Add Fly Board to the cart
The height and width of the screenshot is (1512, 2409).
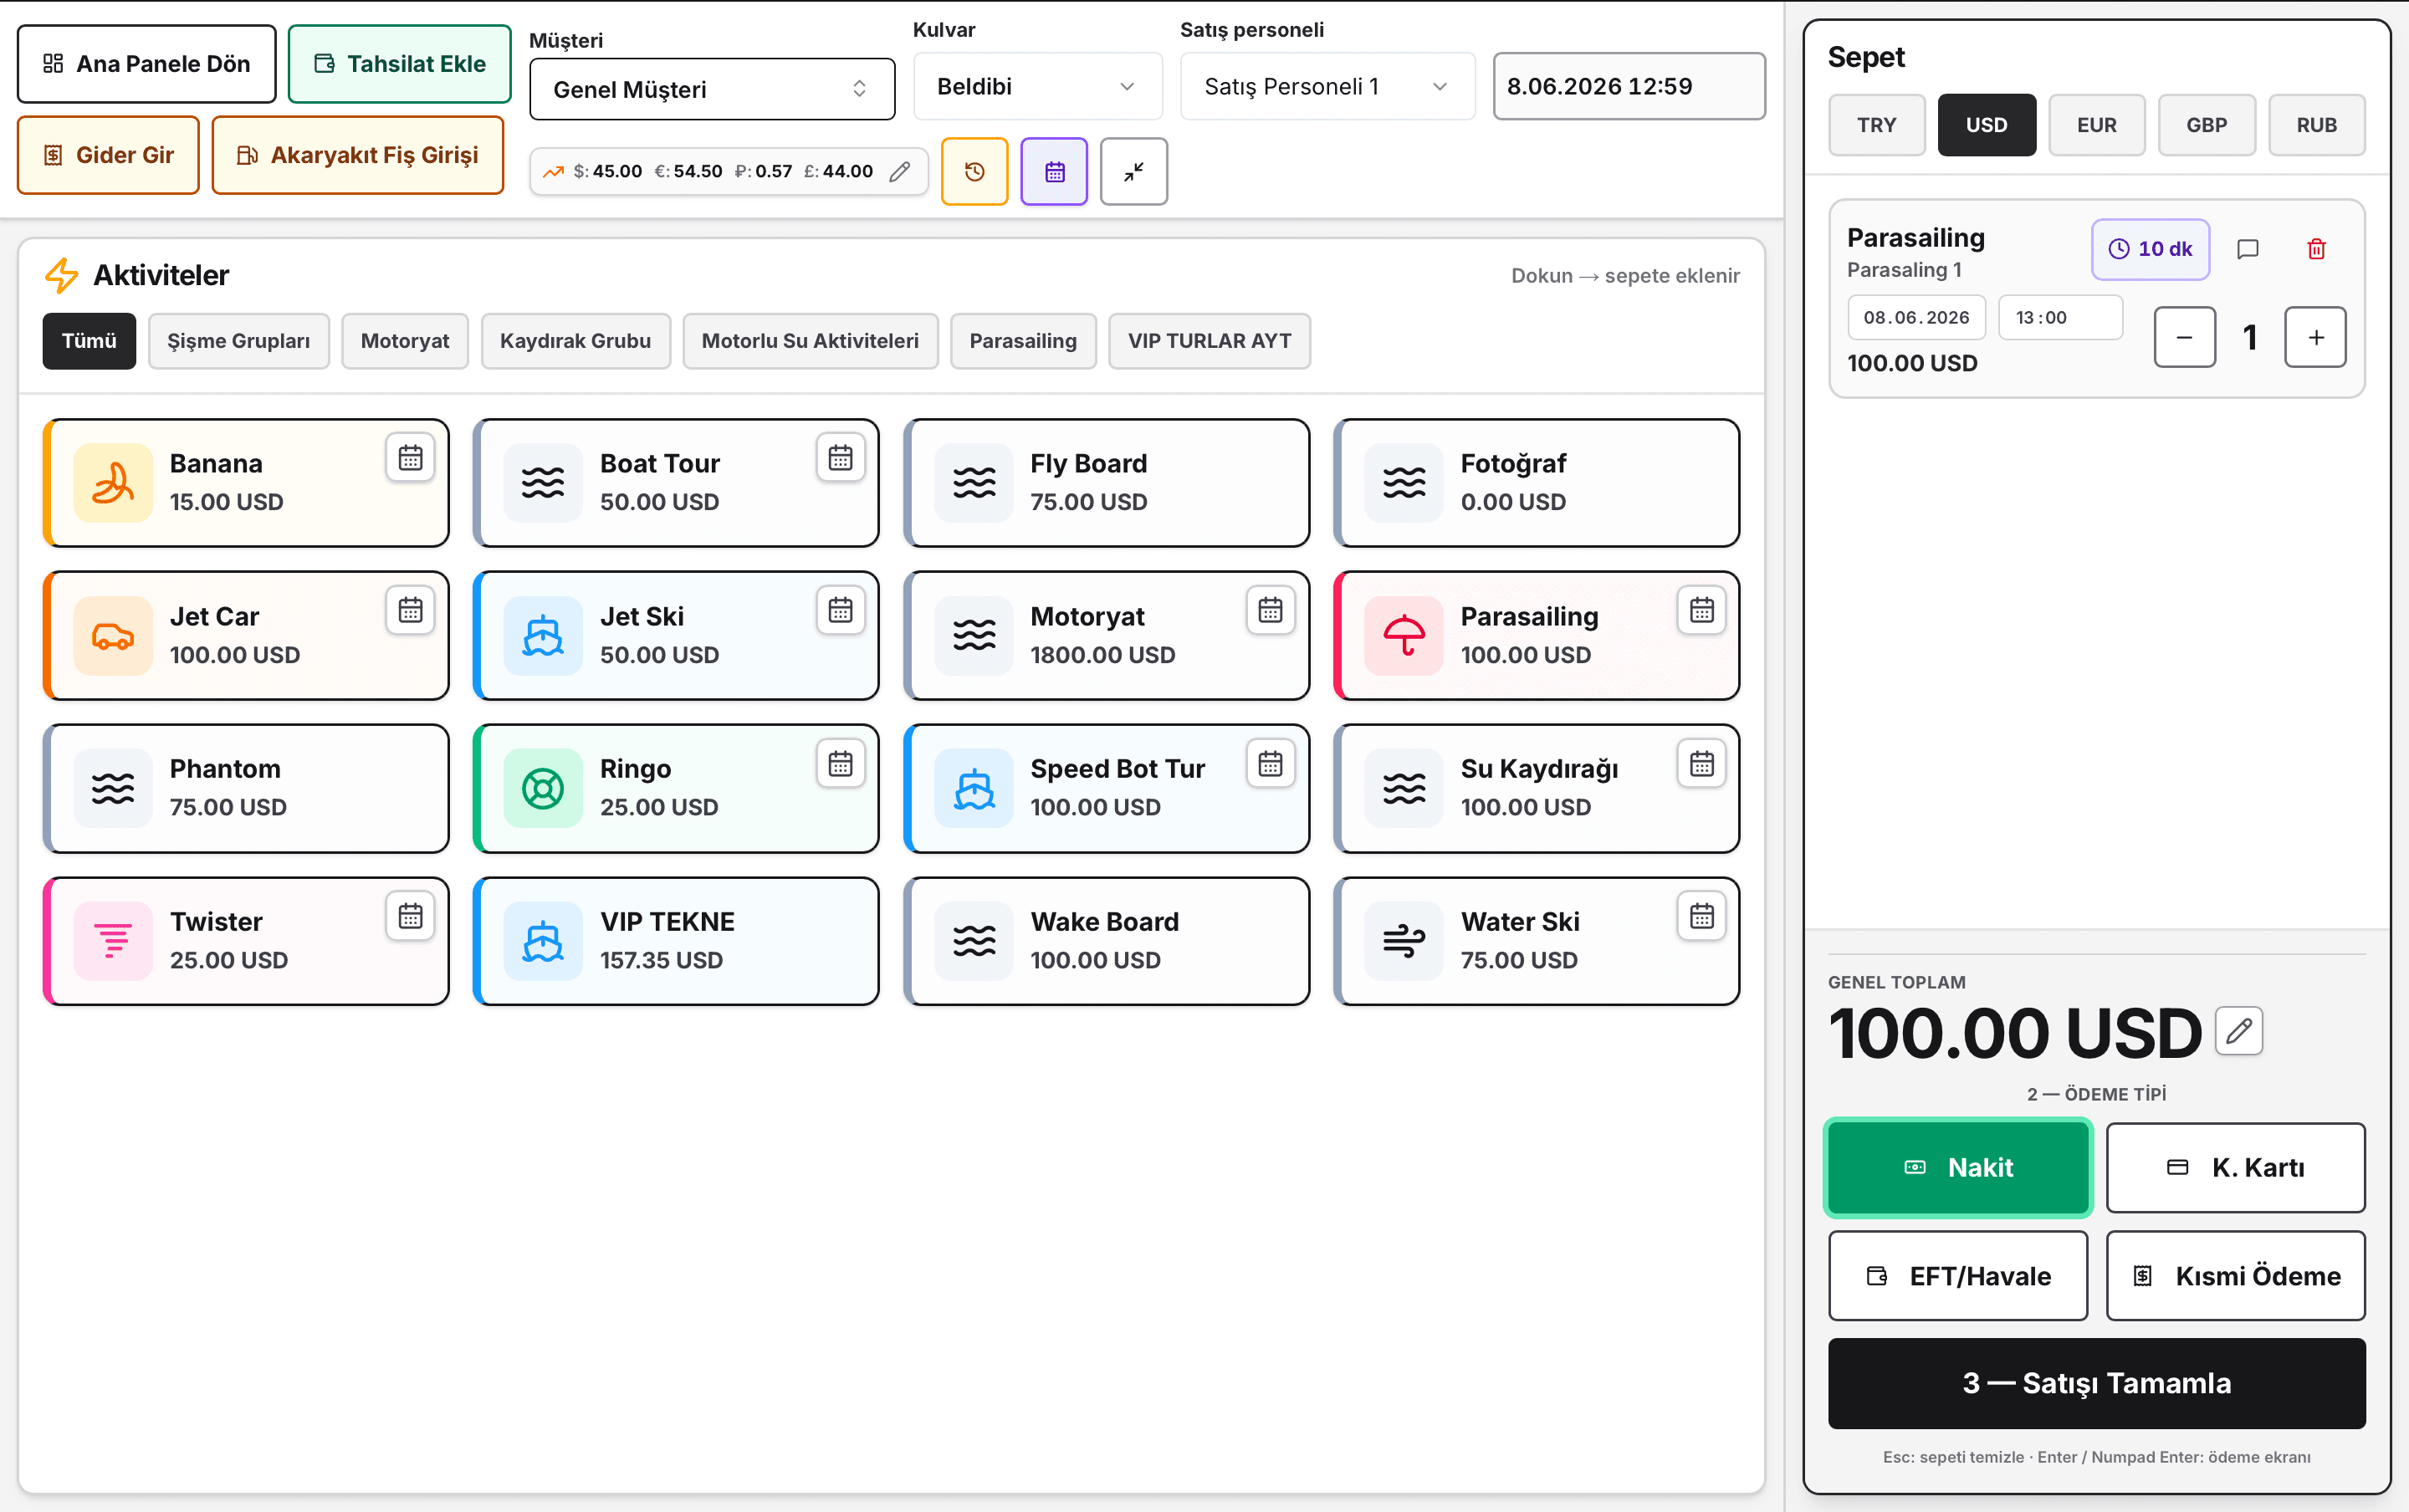tap(1106, 483)
